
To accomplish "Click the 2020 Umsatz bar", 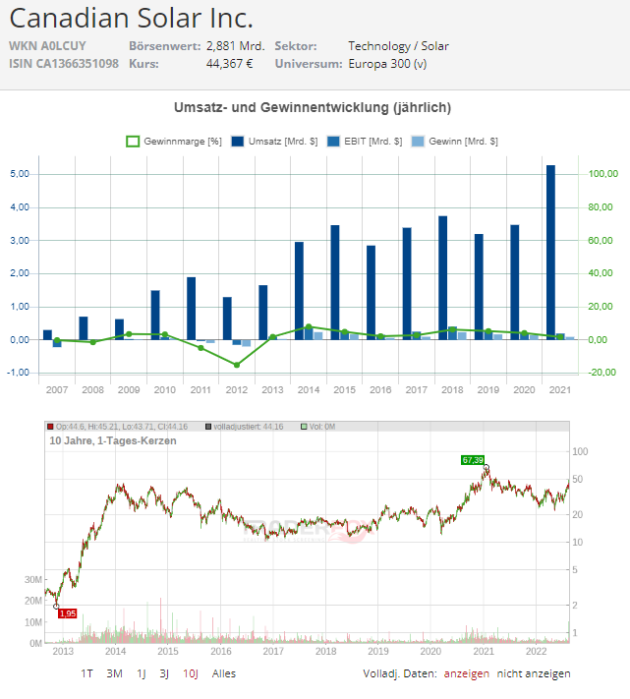I will click(515, 282).
